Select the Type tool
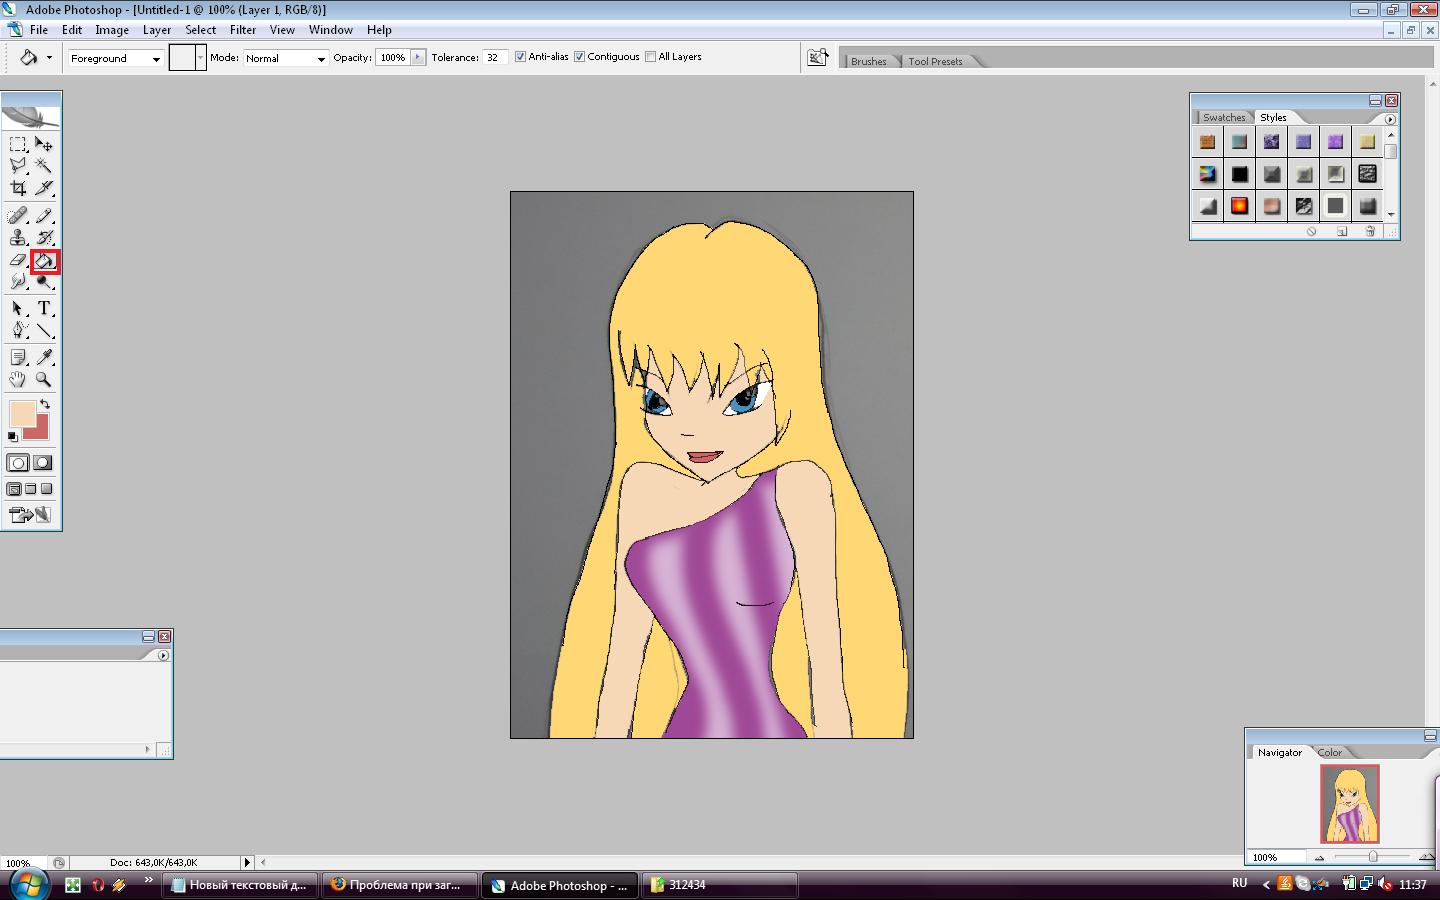Viewport: 1440px width, 900px height. click(x=44, y=309)
